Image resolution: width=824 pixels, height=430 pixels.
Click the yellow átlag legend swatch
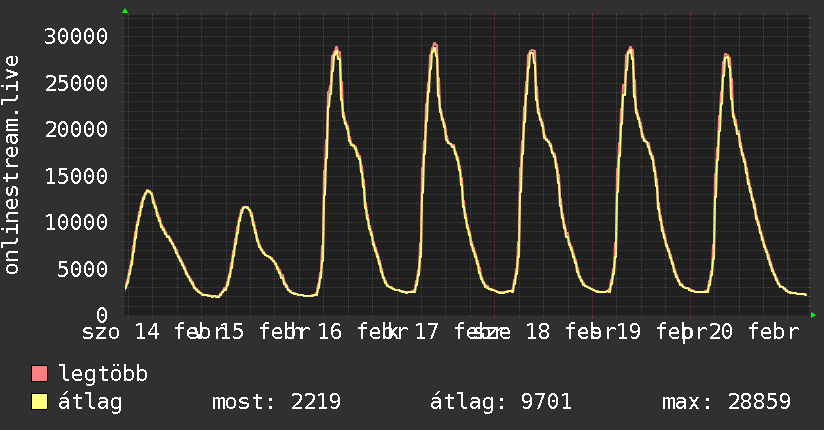coord(40,402)
